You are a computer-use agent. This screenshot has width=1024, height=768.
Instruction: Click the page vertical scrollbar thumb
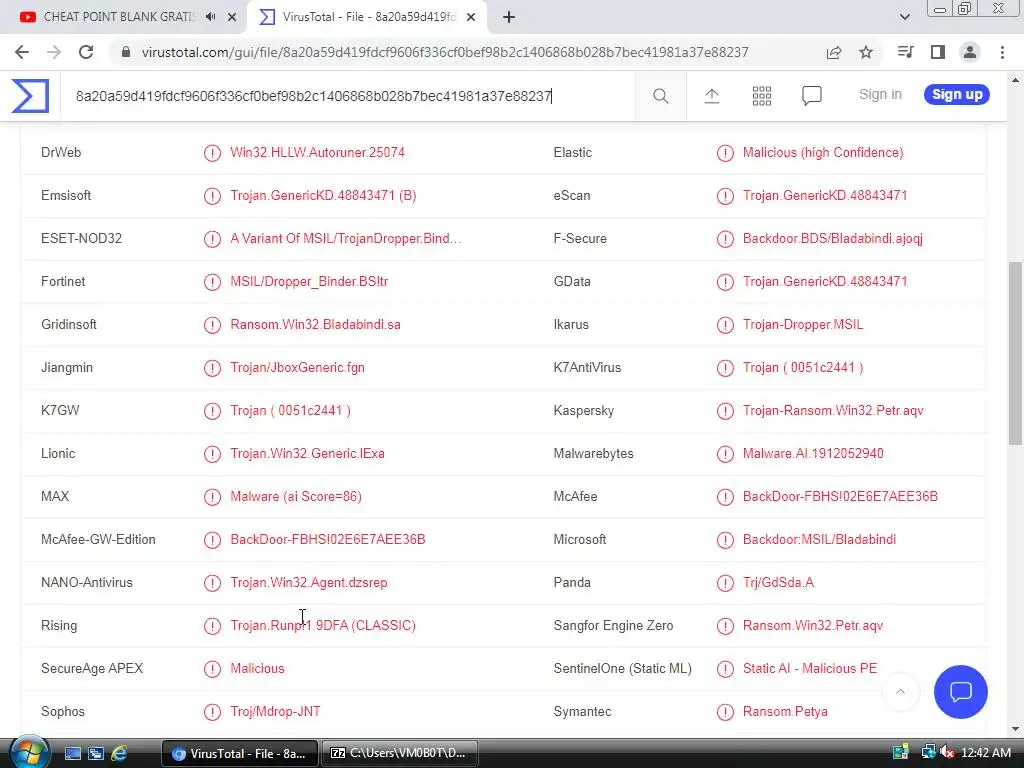pyautogui.click(x=1015, y=353)
